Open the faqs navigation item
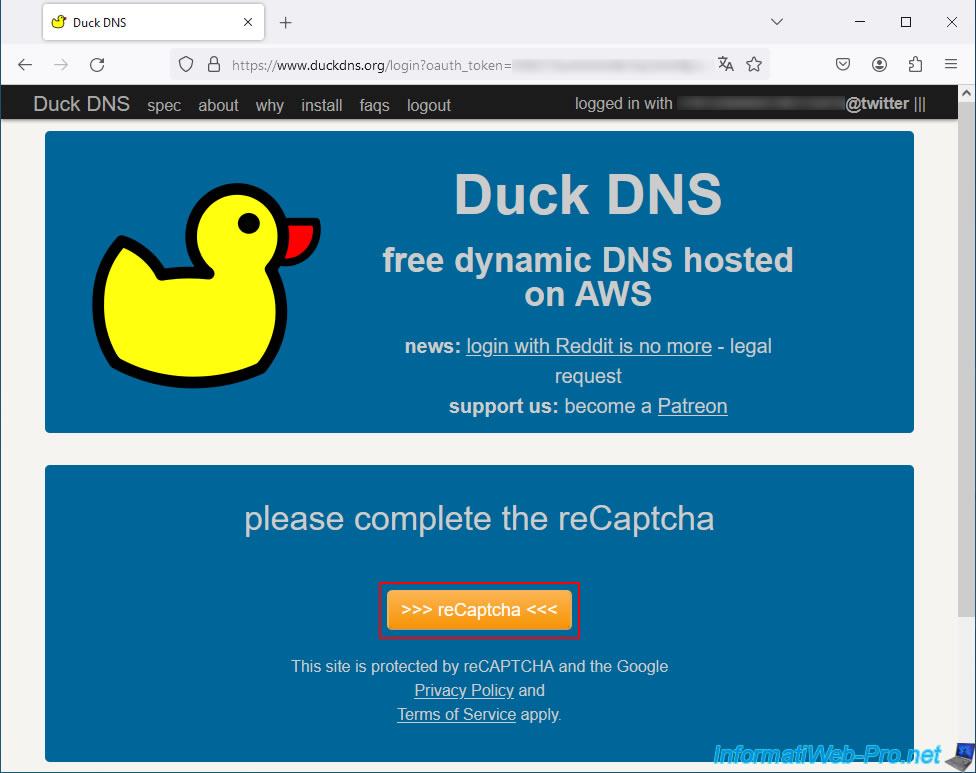This screenshot has height=773, width=976. (x=374, y=105)
